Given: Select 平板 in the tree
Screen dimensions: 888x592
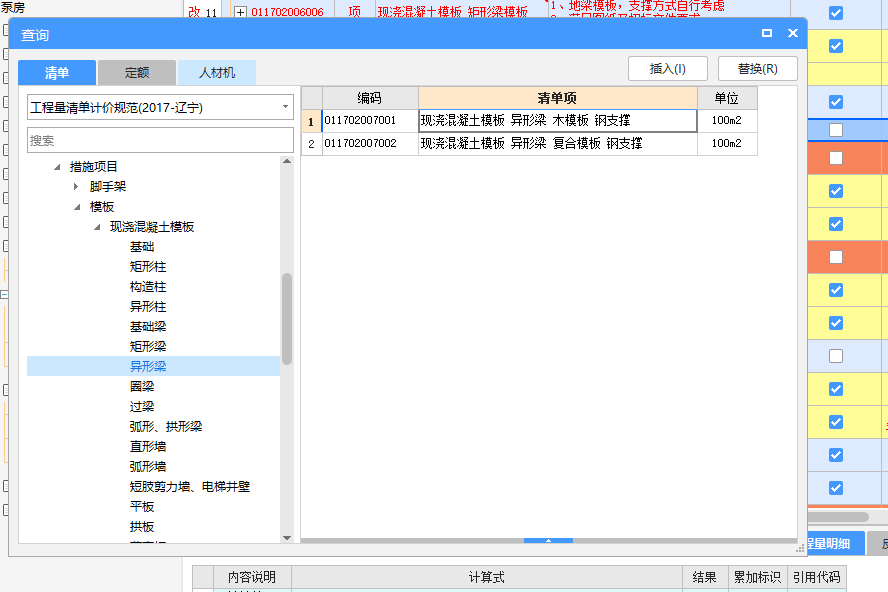Looking at the screenshot, I should click(142, 506).
